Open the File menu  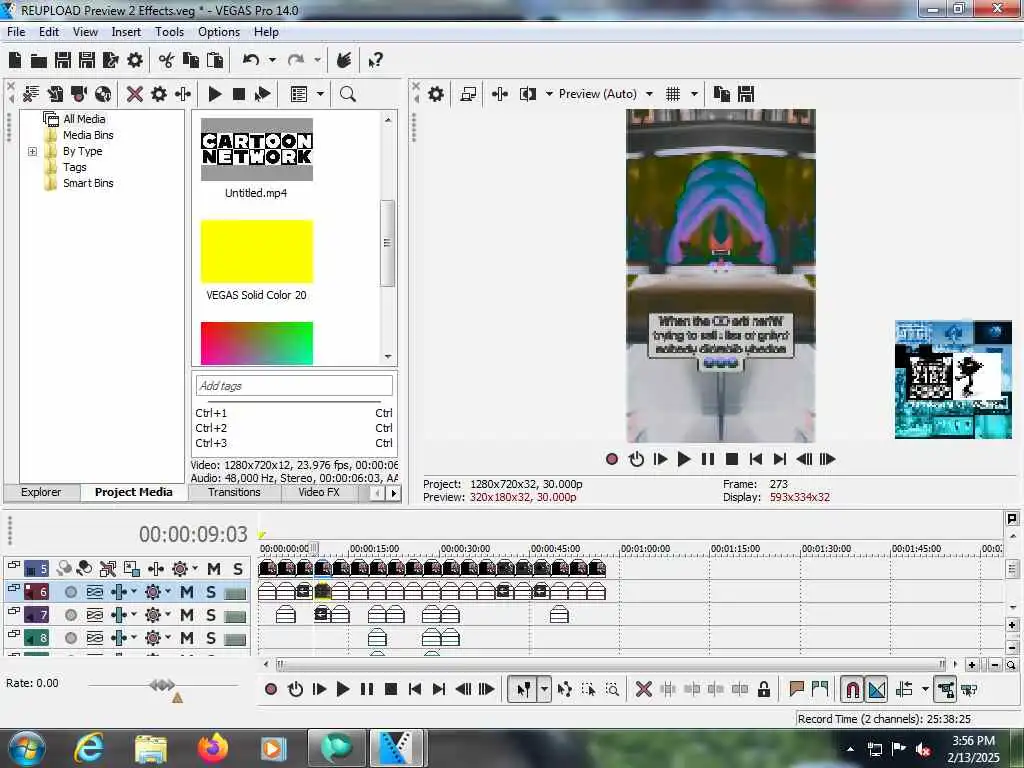pyautogui.click(x=16, y=32)
